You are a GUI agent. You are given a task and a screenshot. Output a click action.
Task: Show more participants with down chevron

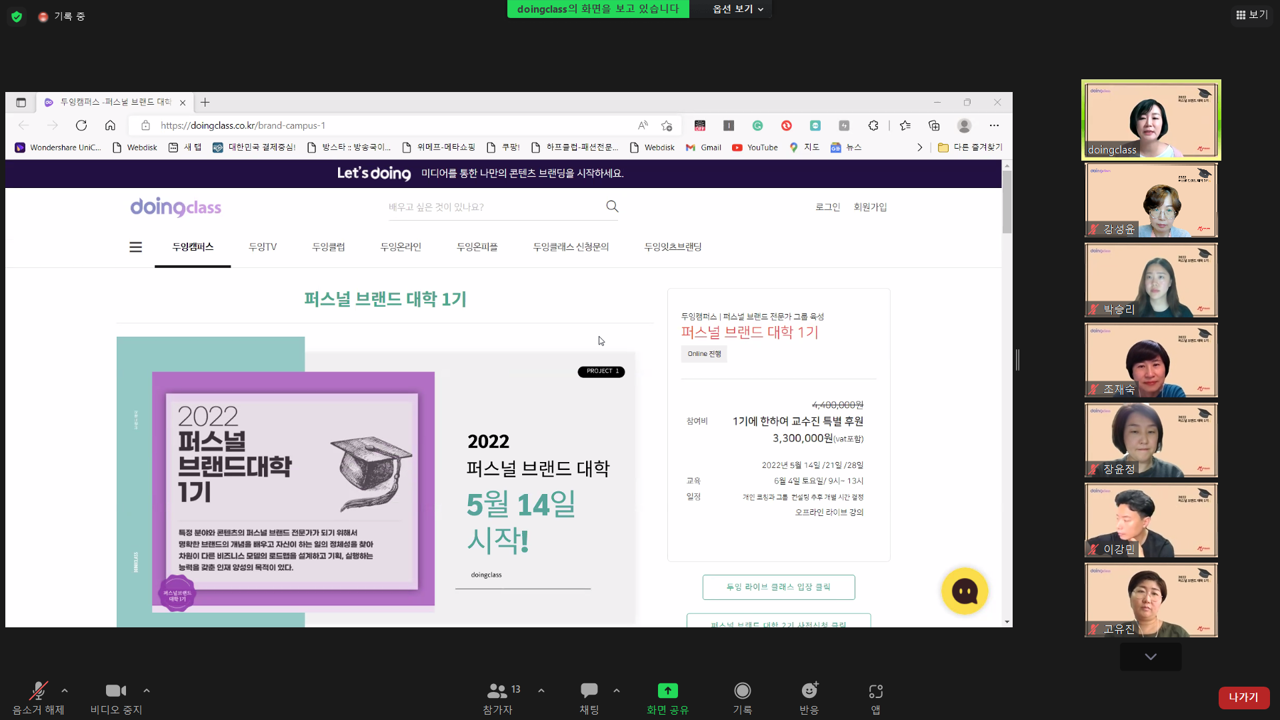1151,657
